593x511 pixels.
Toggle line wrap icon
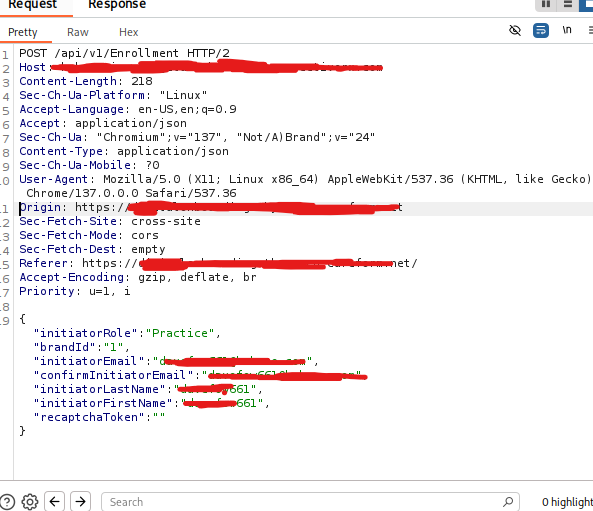coord(541,30)
